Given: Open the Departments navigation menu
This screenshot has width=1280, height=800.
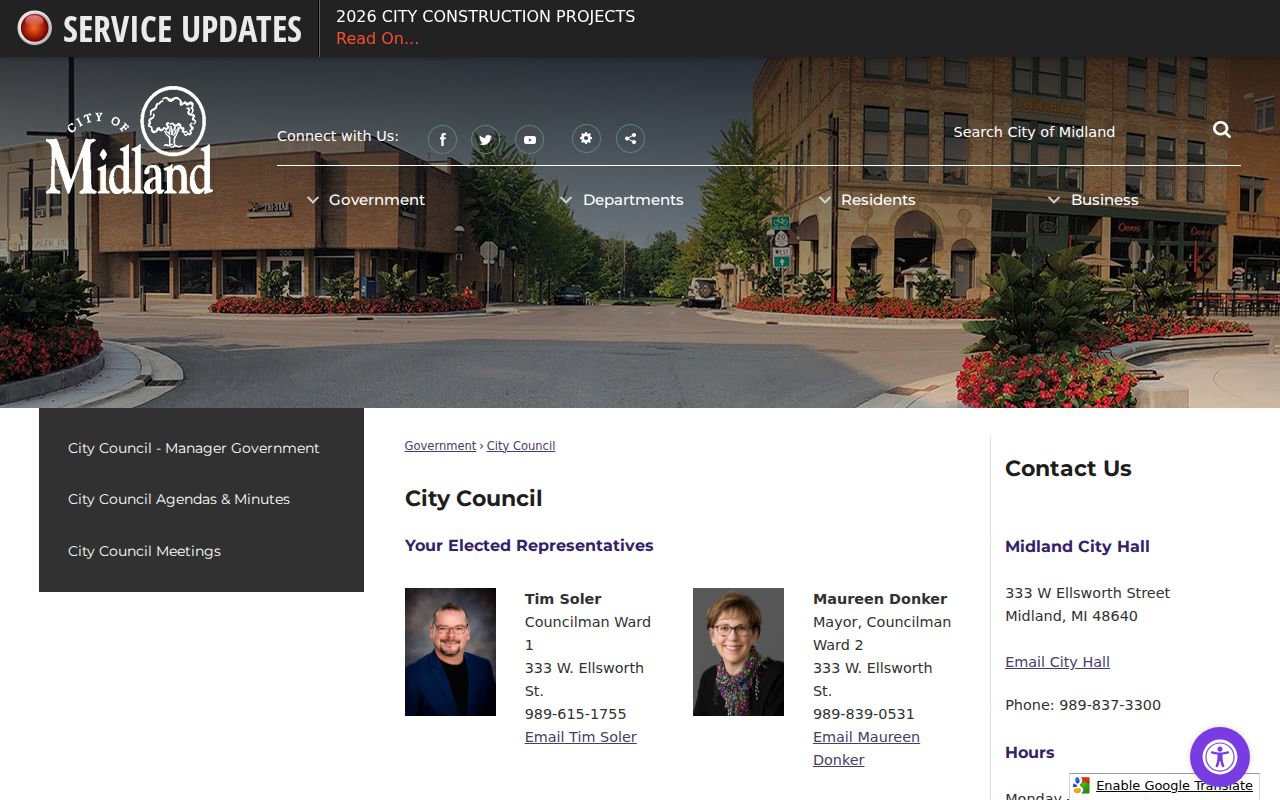Looking at the screenshot, I should tap(633, 200).
